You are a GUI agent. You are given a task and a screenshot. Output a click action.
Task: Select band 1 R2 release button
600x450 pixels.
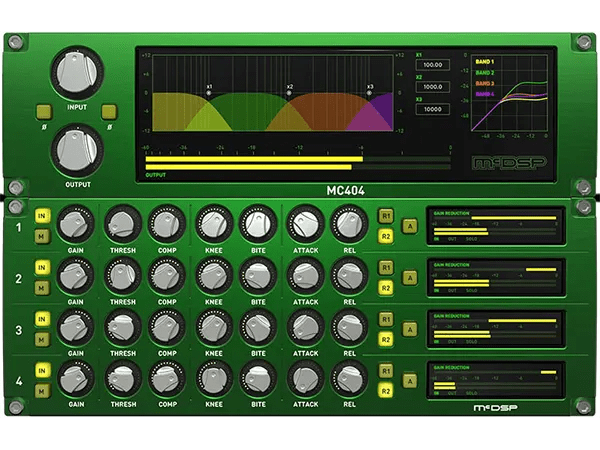[x=386, y=236]
